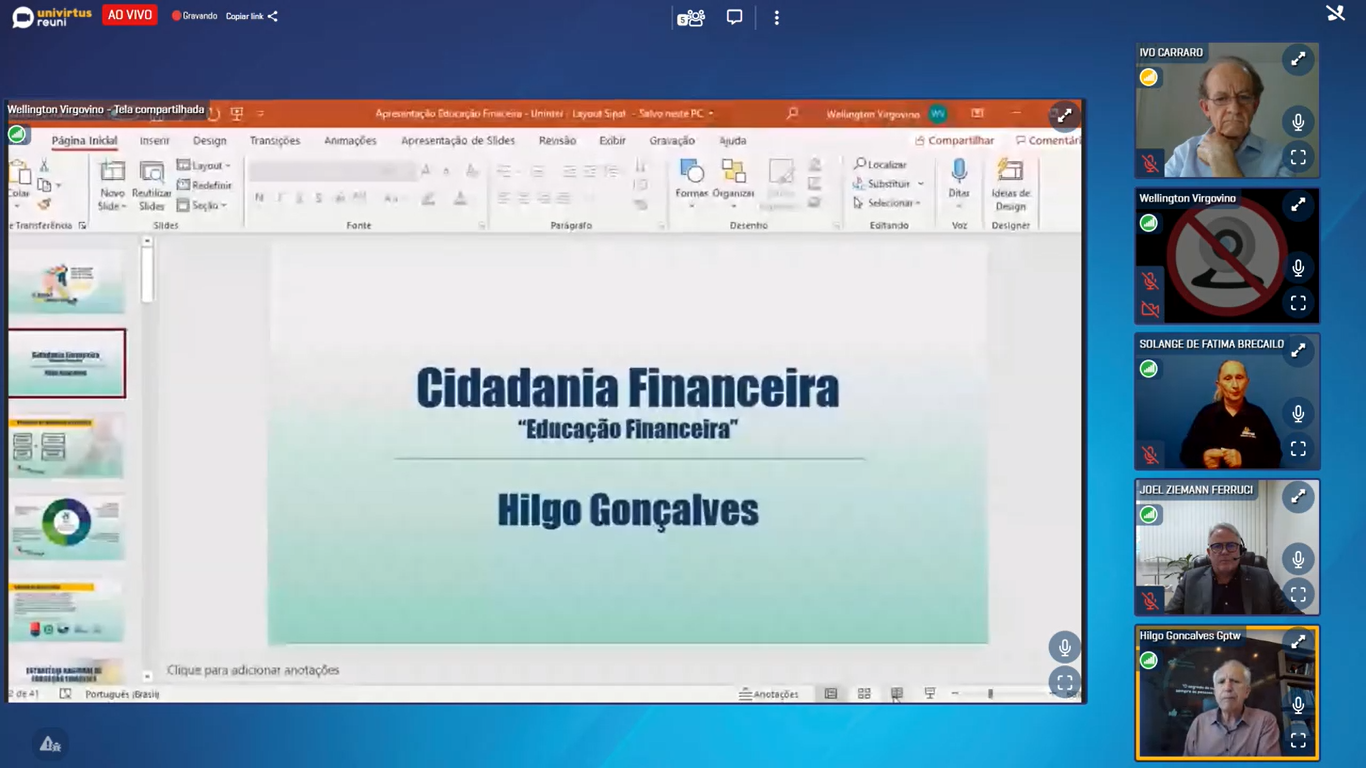Click the Compartilhar button
Viewport: 1366px width, 768px height.
pyautogui.click(x=955, y=141)
